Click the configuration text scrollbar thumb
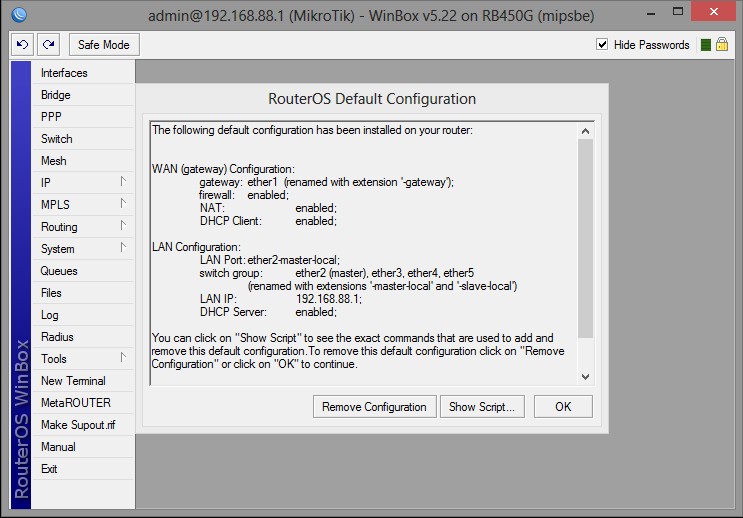 click(x=585, y=238)
